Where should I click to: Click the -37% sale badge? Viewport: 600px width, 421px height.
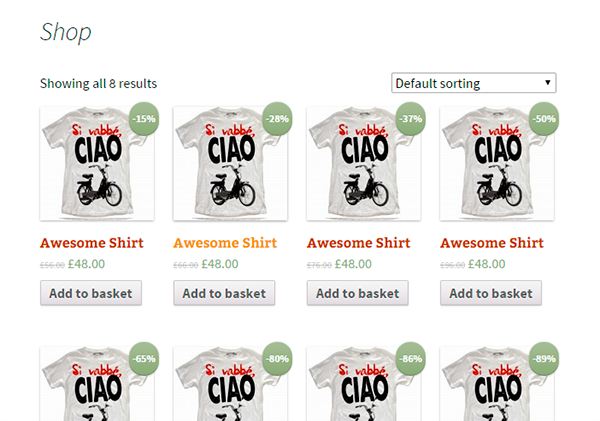point(411,119)
